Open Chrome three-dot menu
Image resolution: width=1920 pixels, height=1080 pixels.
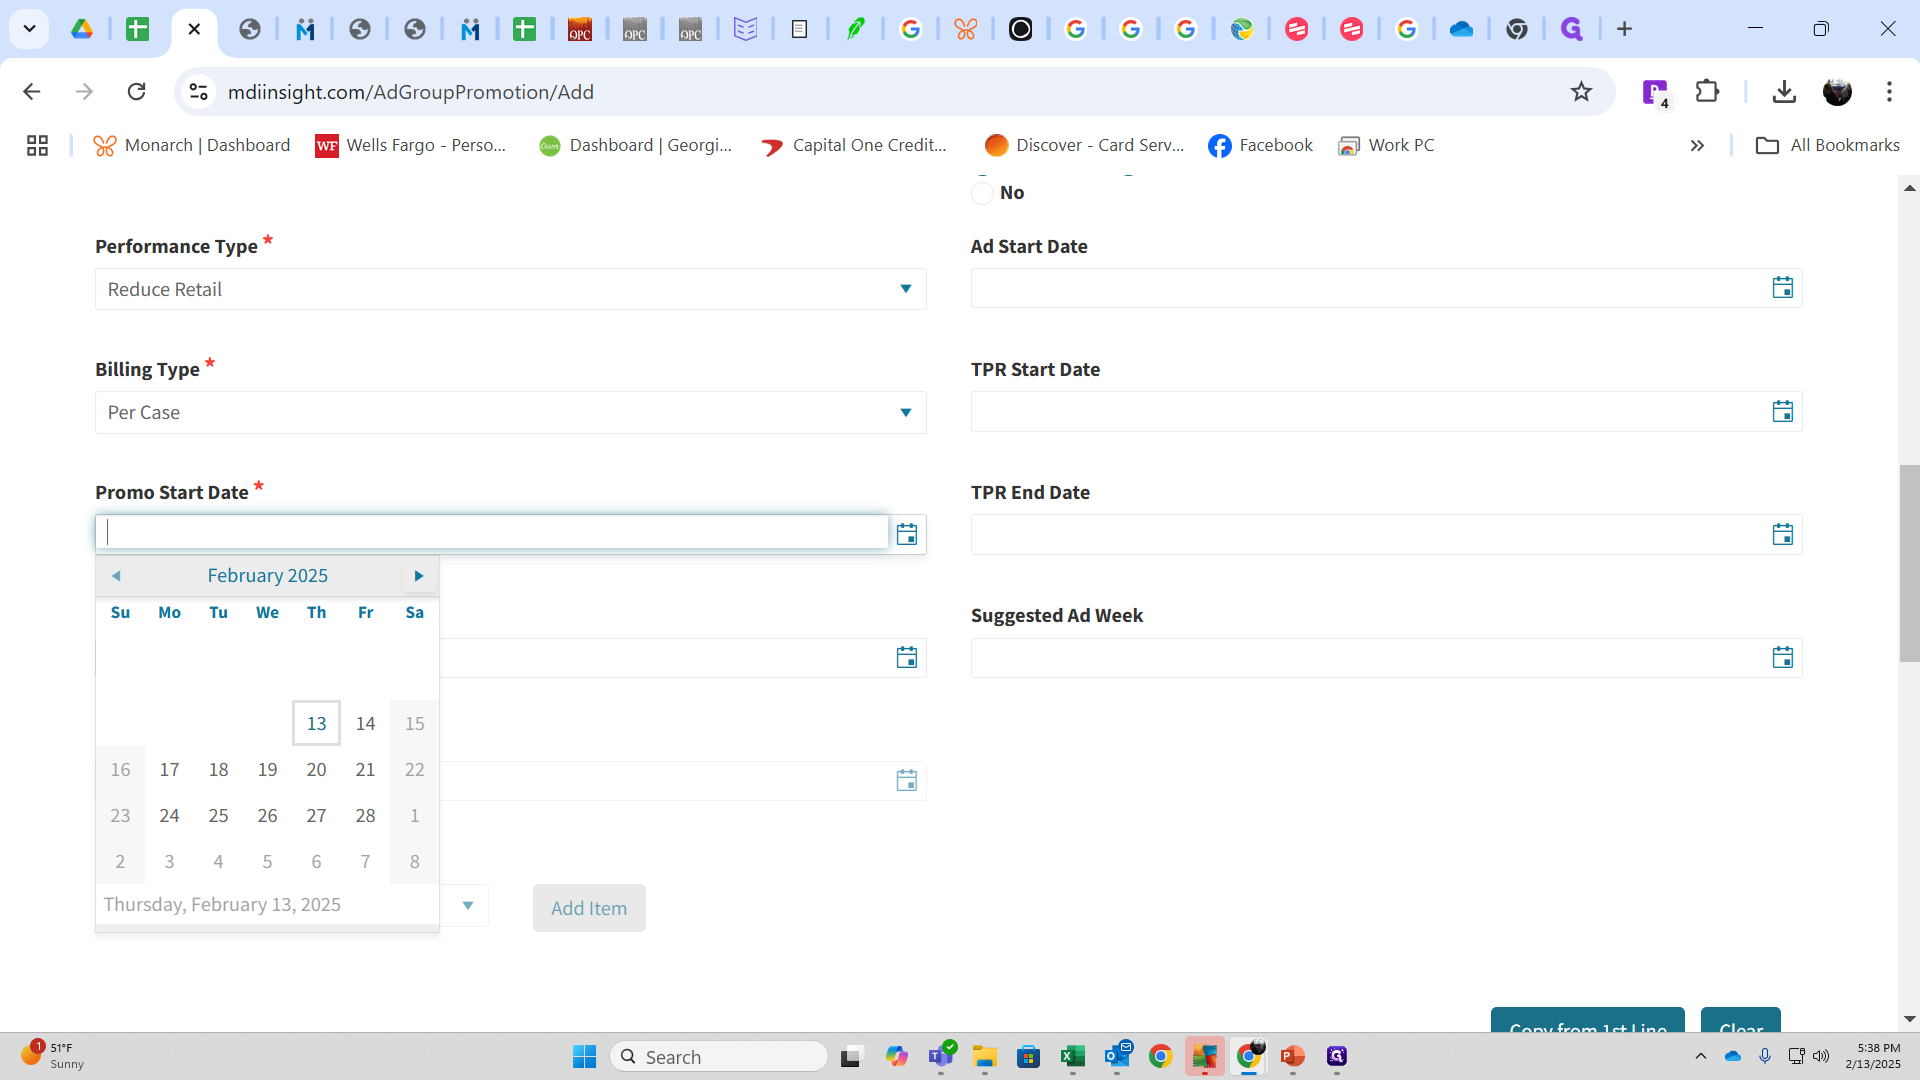pyautogui.click(x=1889, y=92)
